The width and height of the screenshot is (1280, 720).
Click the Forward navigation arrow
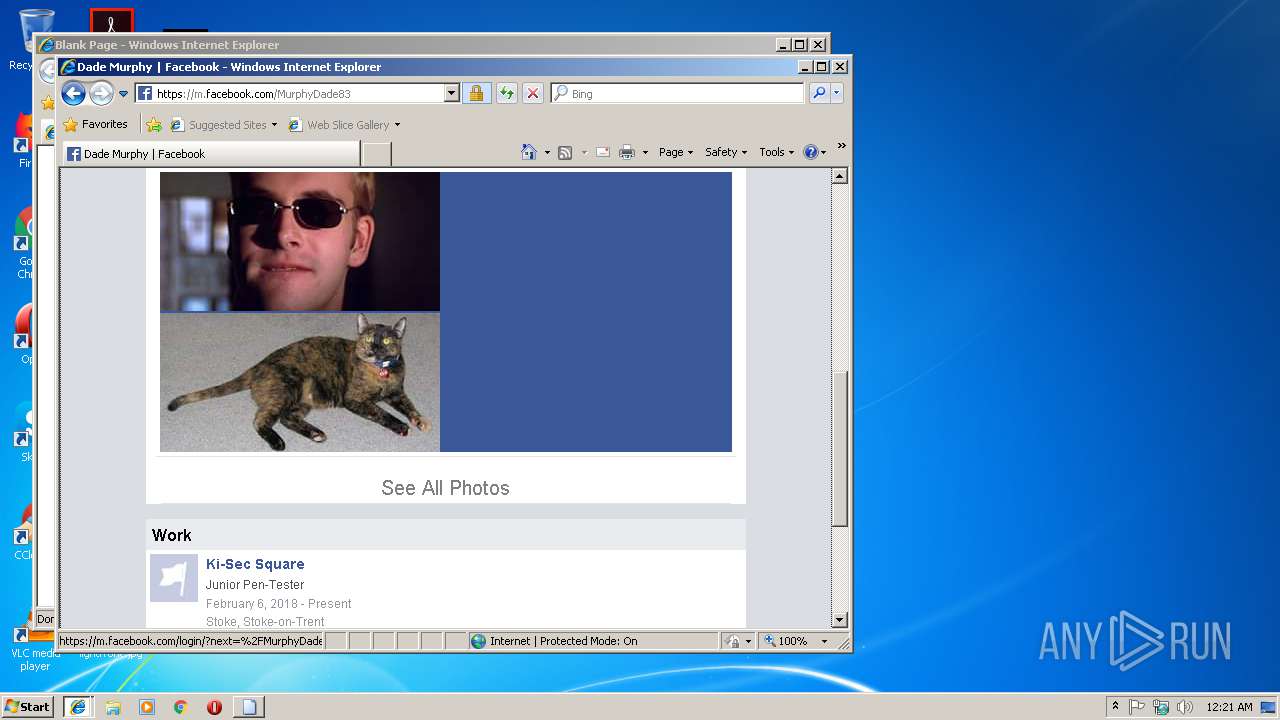[x=101, y=93]
